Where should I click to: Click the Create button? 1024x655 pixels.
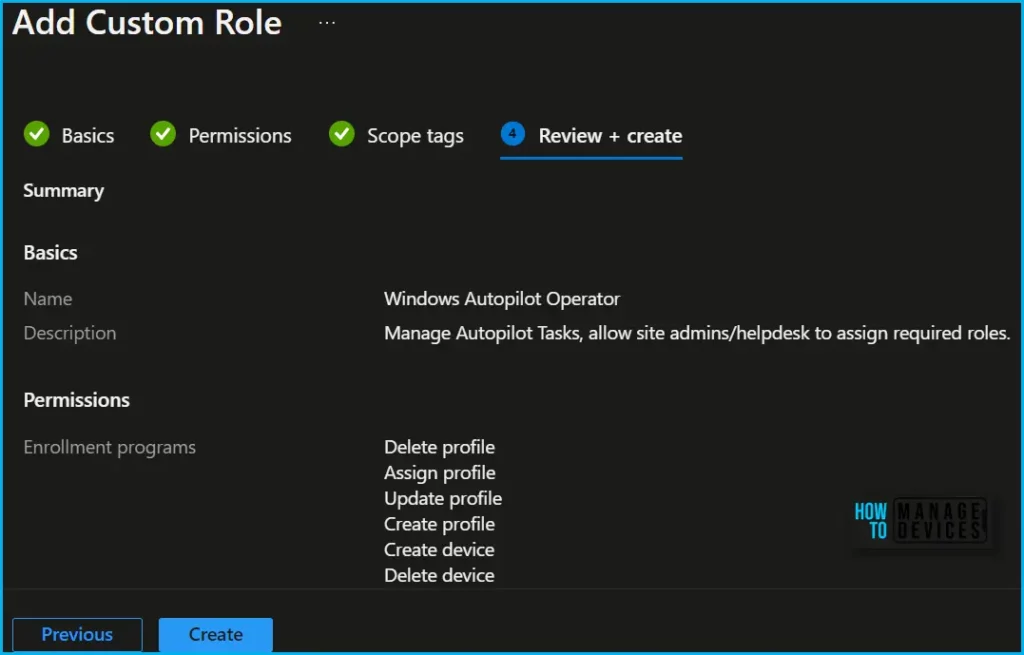pyautogui.click(x=216, y=634)
